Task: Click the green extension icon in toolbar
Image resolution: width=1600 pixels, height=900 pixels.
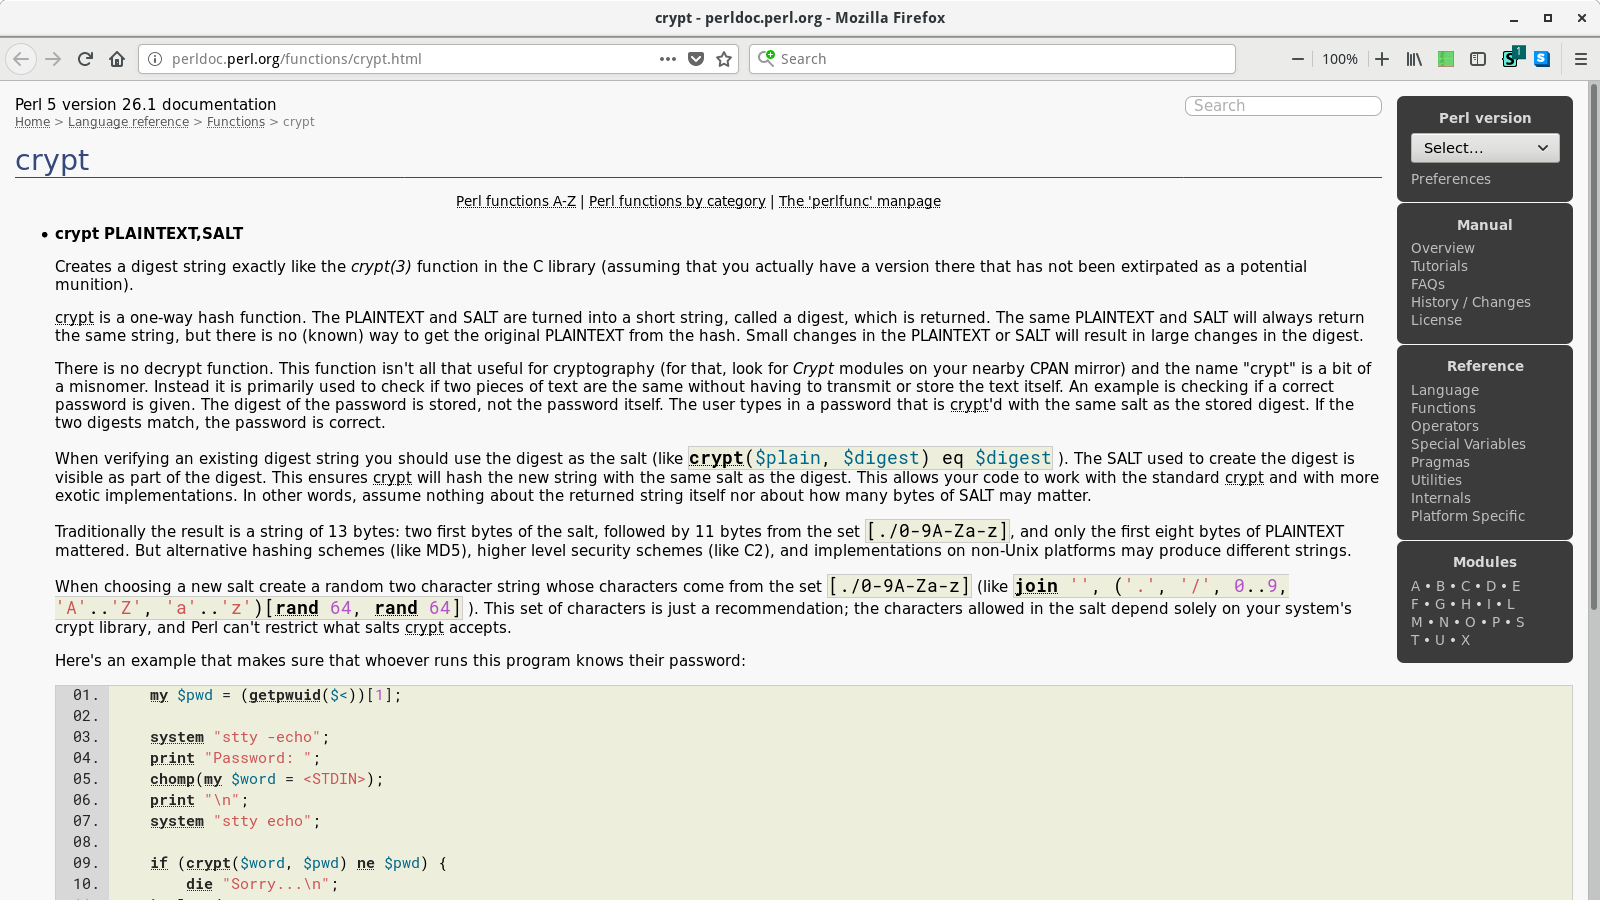Action: 1446,59
